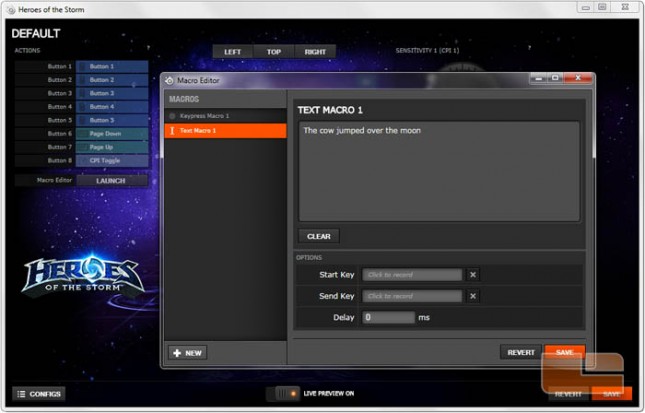Click the DEFAULT configuration title
The width and height of the screenshot is (645, 413).
[x=36, y=34]
